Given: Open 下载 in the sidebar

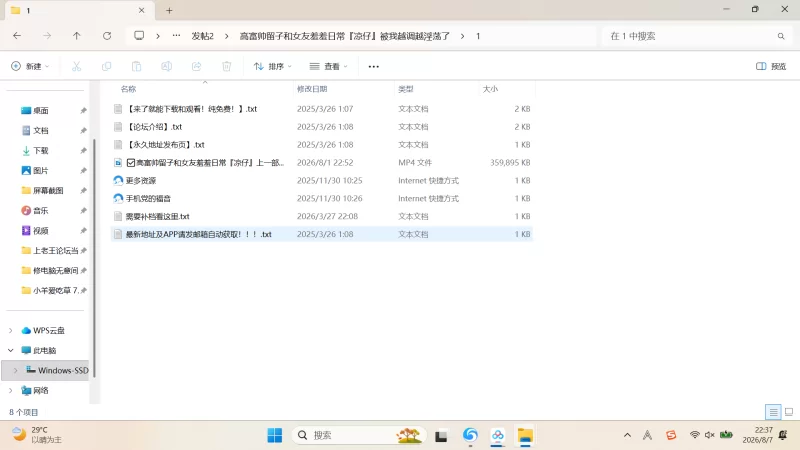Looking at the screenshot, I should pos(41,151).
